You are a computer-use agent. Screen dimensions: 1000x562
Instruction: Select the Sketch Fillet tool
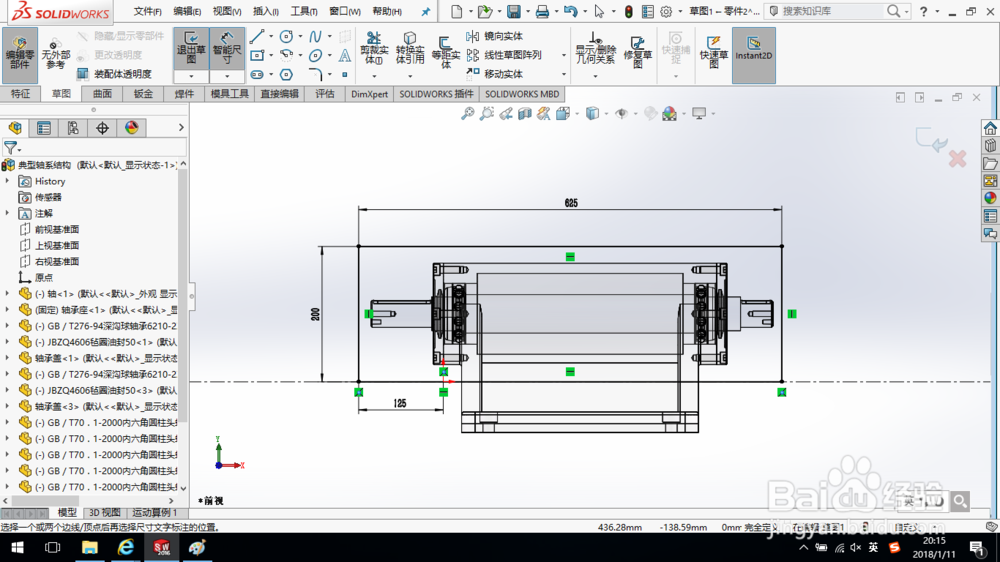[315, 75]
